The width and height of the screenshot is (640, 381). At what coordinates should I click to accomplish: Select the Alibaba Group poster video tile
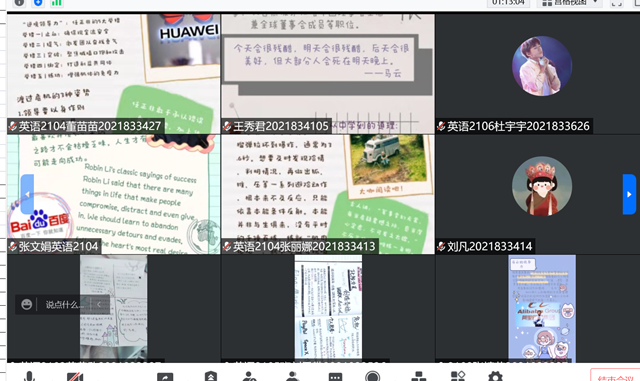click(x=542, y=308)
